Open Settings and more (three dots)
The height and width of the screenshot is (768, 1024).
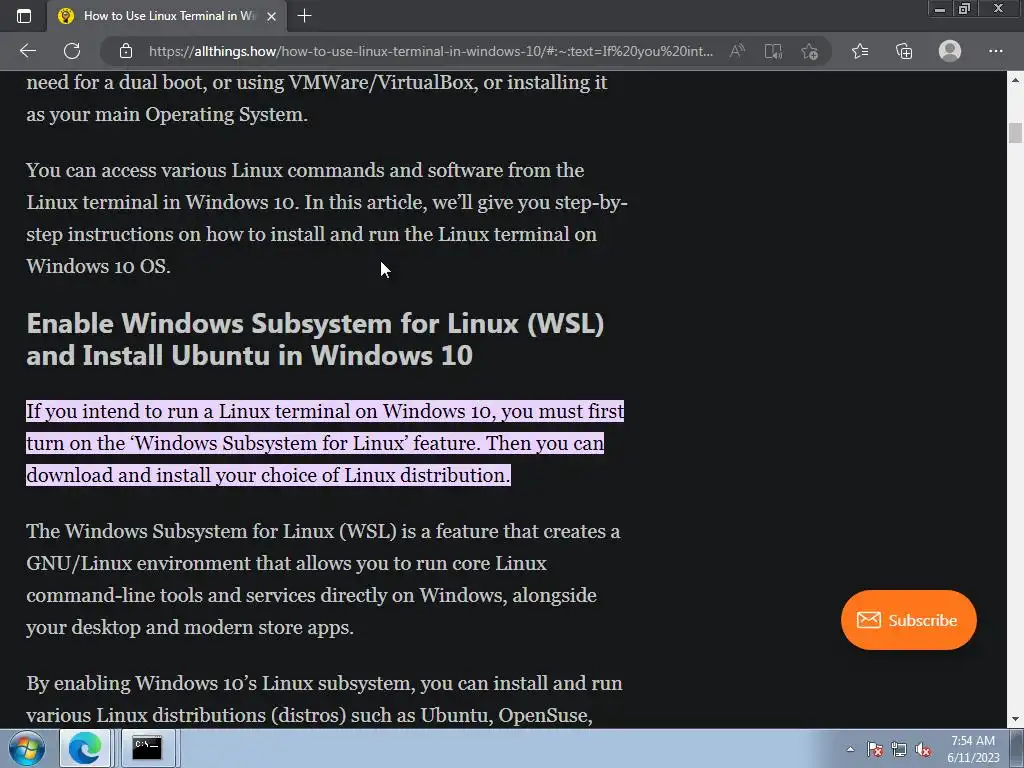point(995,51)
